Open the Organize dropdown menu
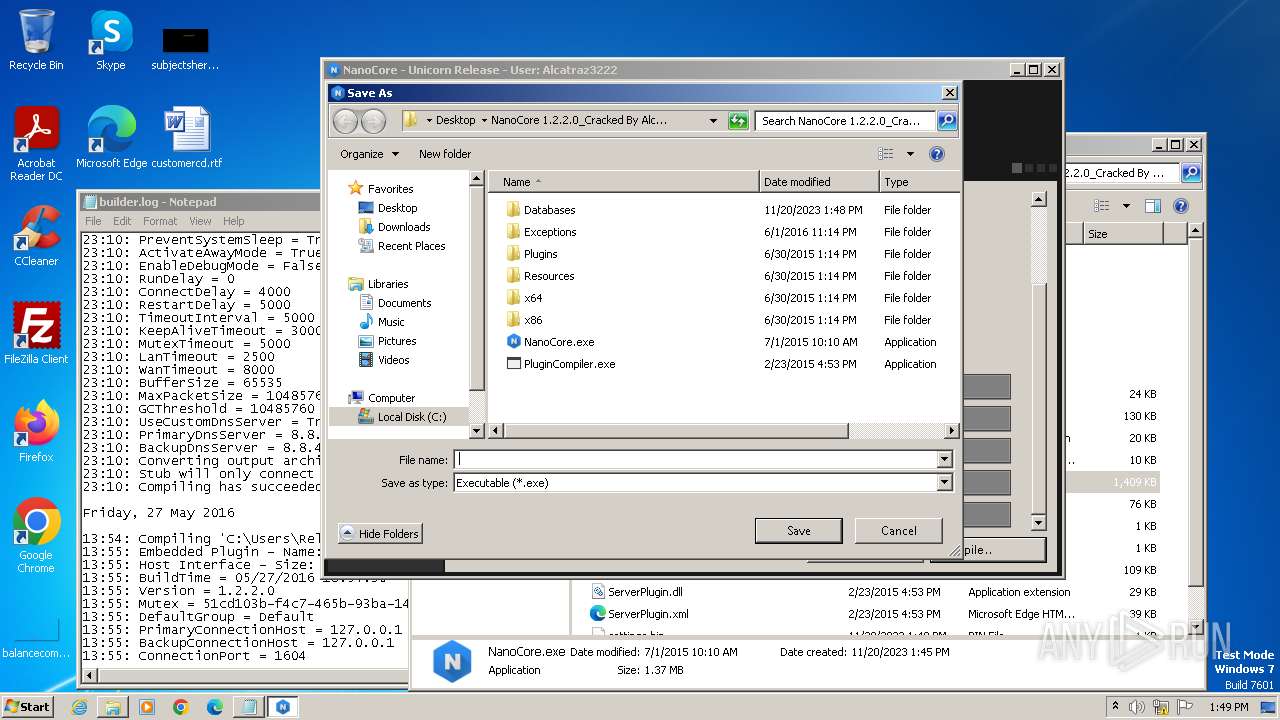 369,154
